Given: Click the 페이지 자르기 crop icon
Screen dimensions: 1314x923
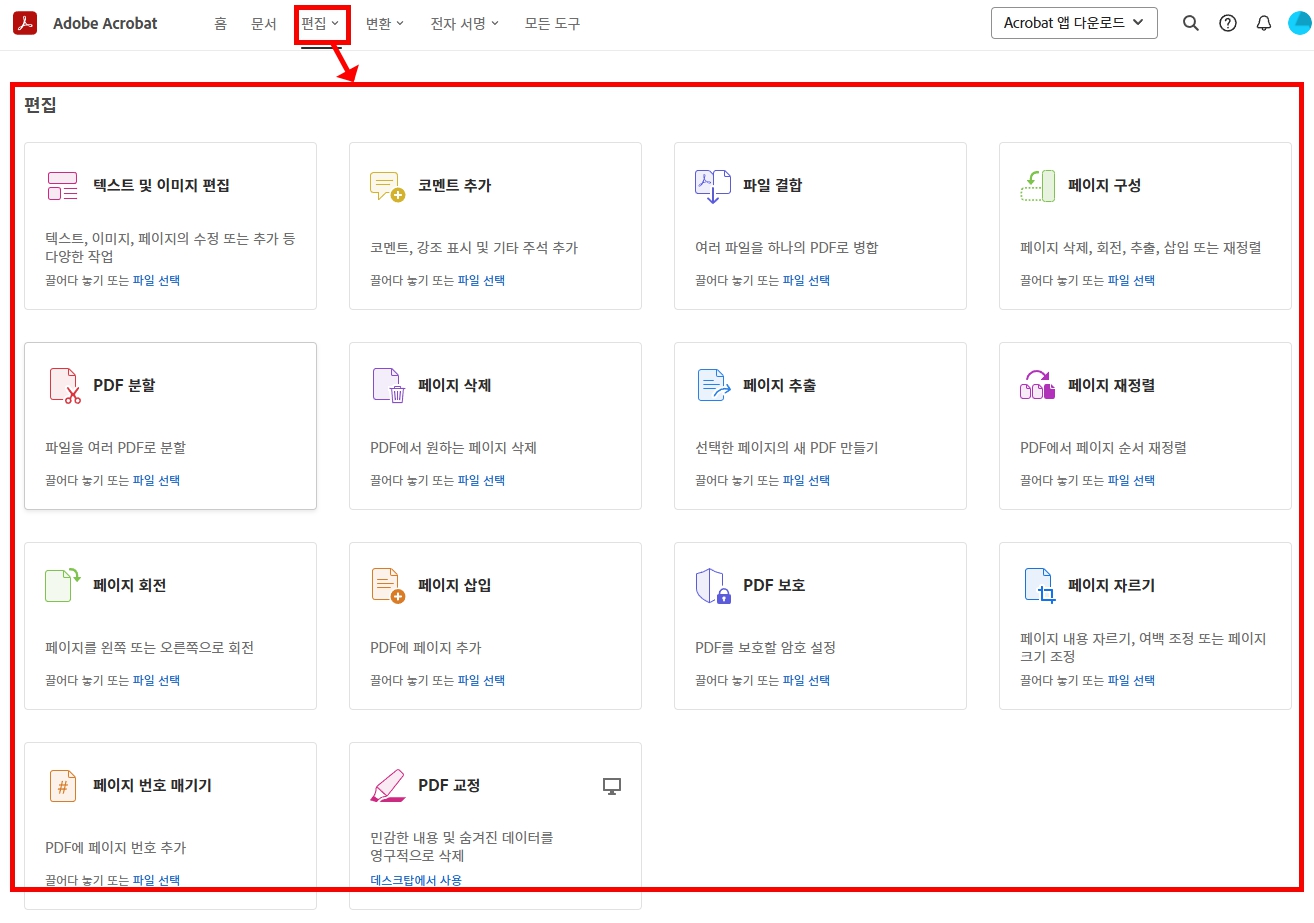Looking at the screenshot, I should tap(1040, 586).
